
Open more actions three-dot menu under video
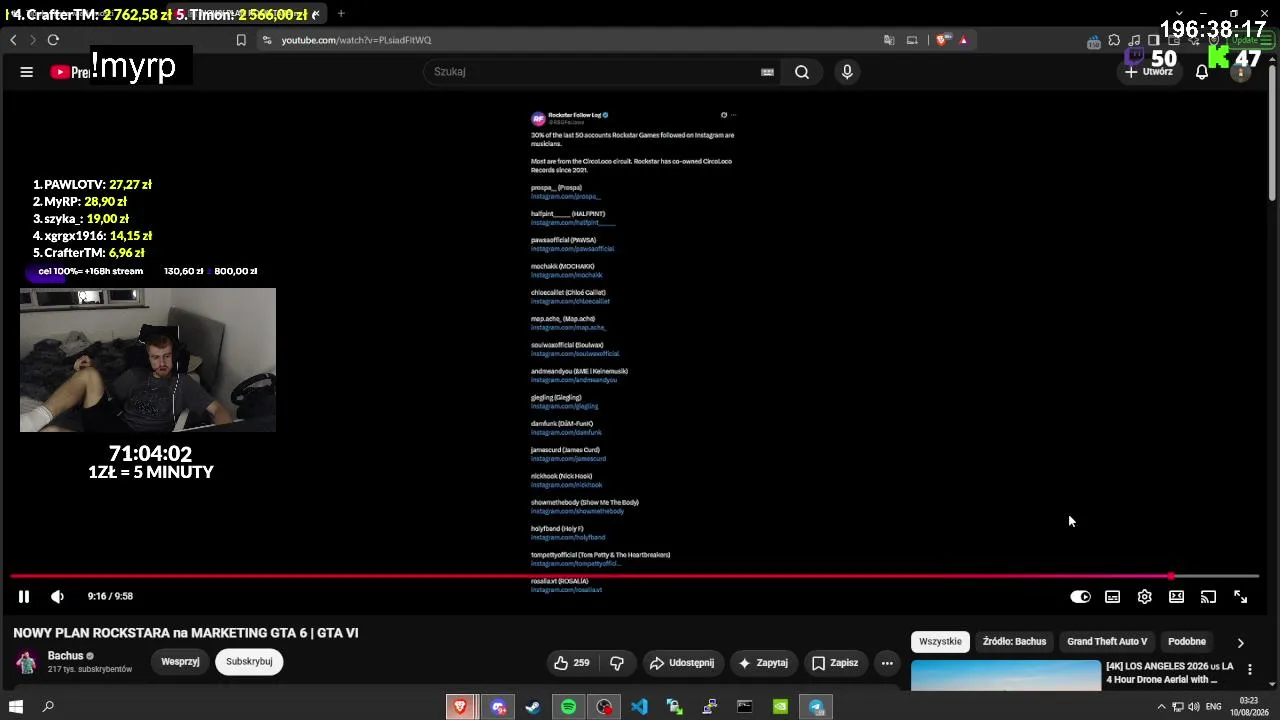click(x=887, y=663)
